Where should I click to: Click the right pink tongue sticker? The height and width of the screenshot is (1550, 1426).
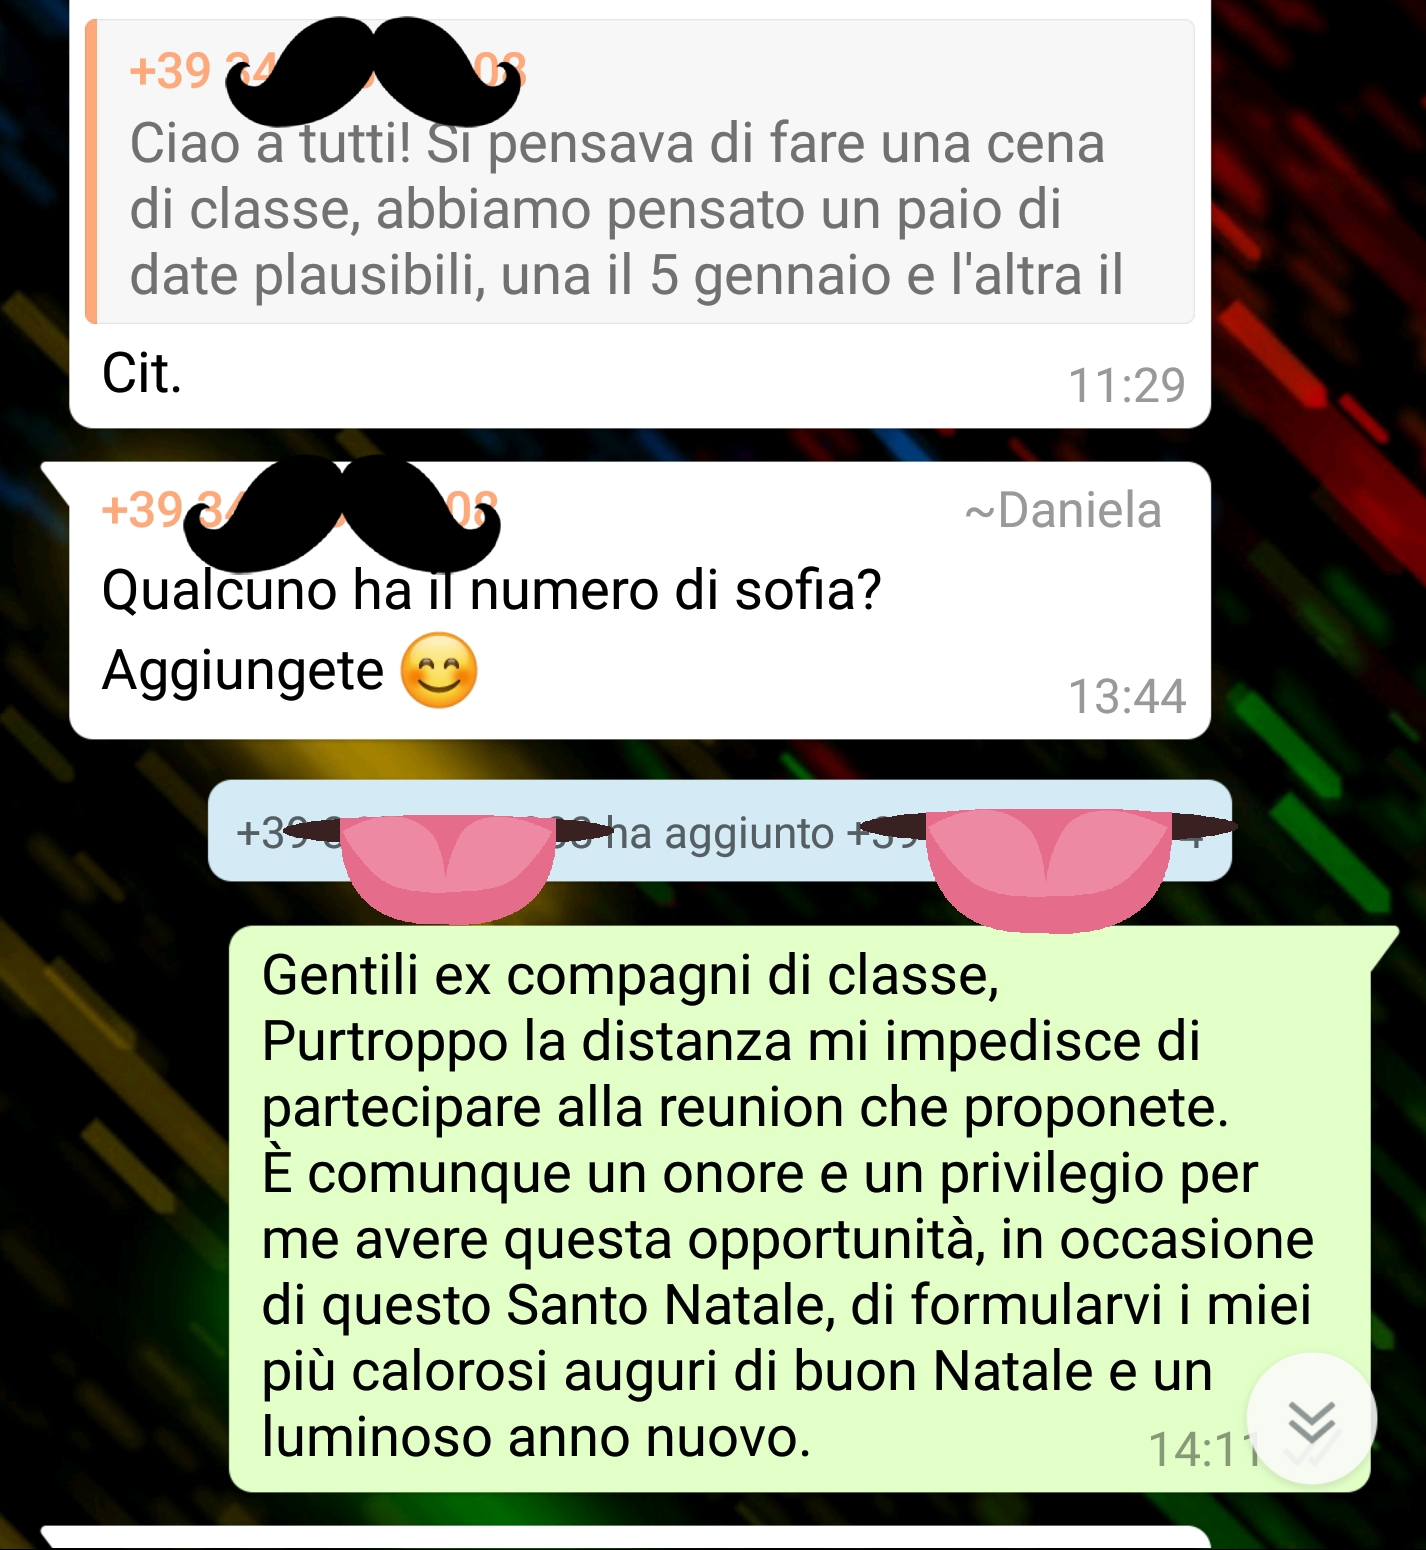(1048, 868)
